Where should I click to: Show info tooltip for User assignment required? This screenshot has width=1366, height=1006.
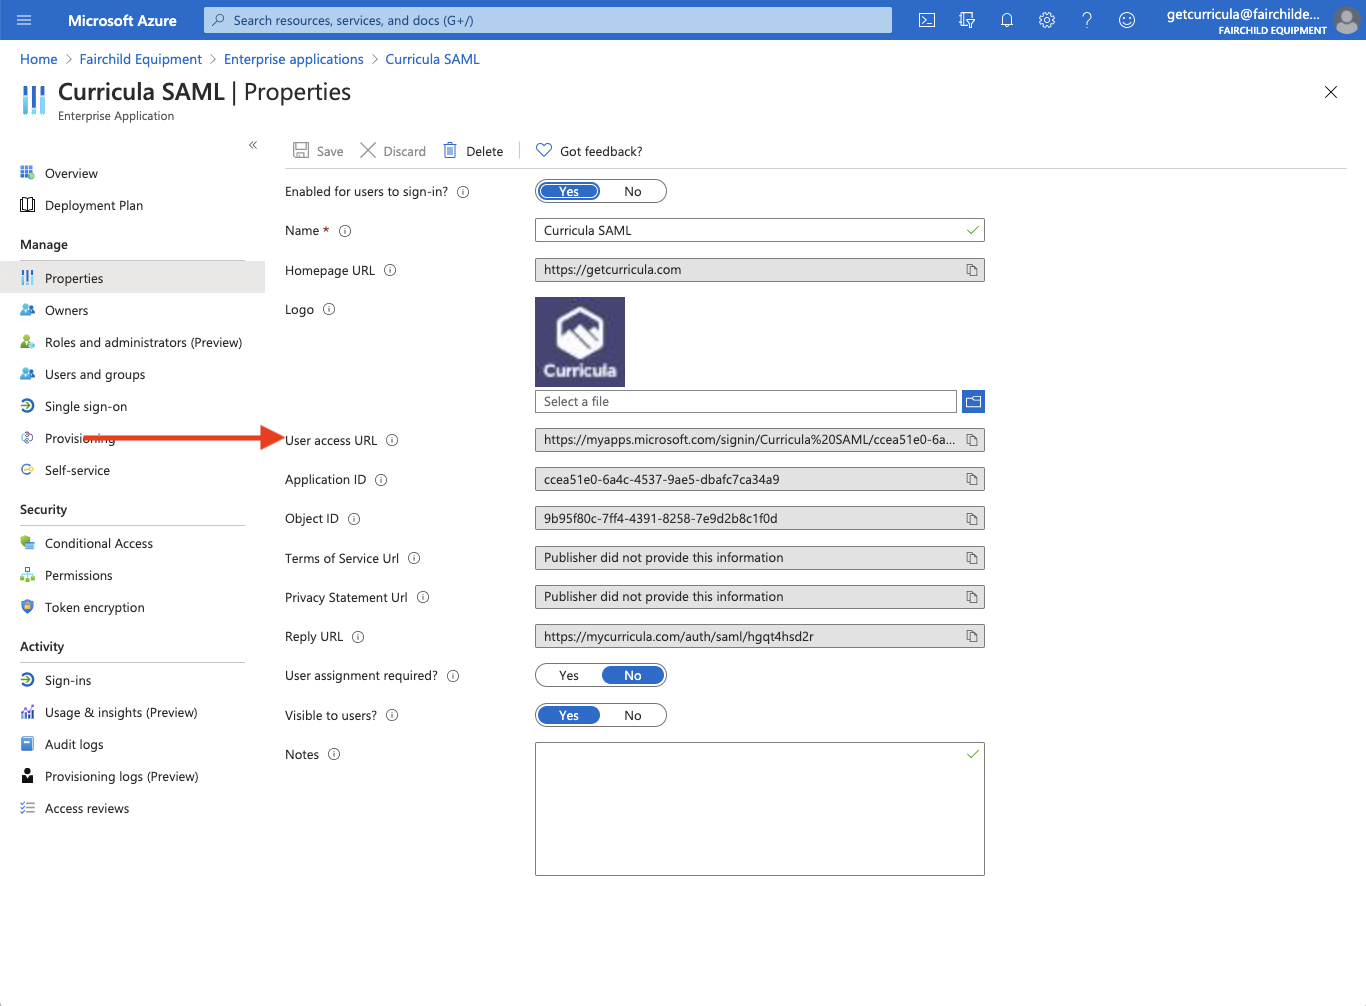pyautogui.click(x=453, y=676)
